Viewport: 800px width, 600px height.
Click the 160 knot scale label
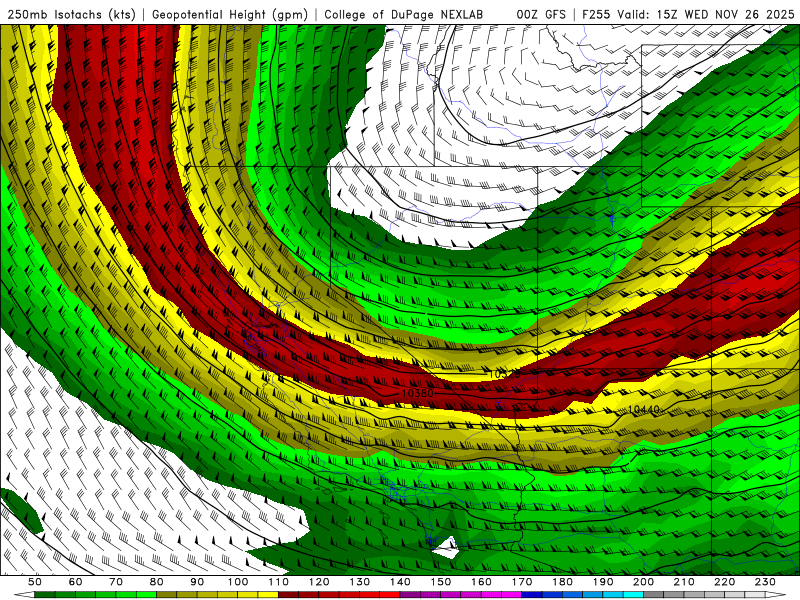click(481, 582)
